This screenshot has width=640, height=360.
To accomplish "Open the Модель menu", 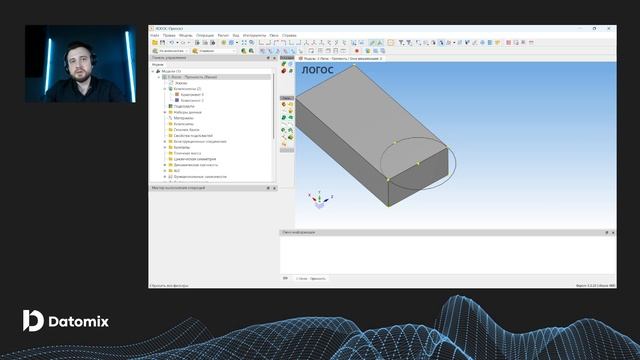I will (185, 36).
